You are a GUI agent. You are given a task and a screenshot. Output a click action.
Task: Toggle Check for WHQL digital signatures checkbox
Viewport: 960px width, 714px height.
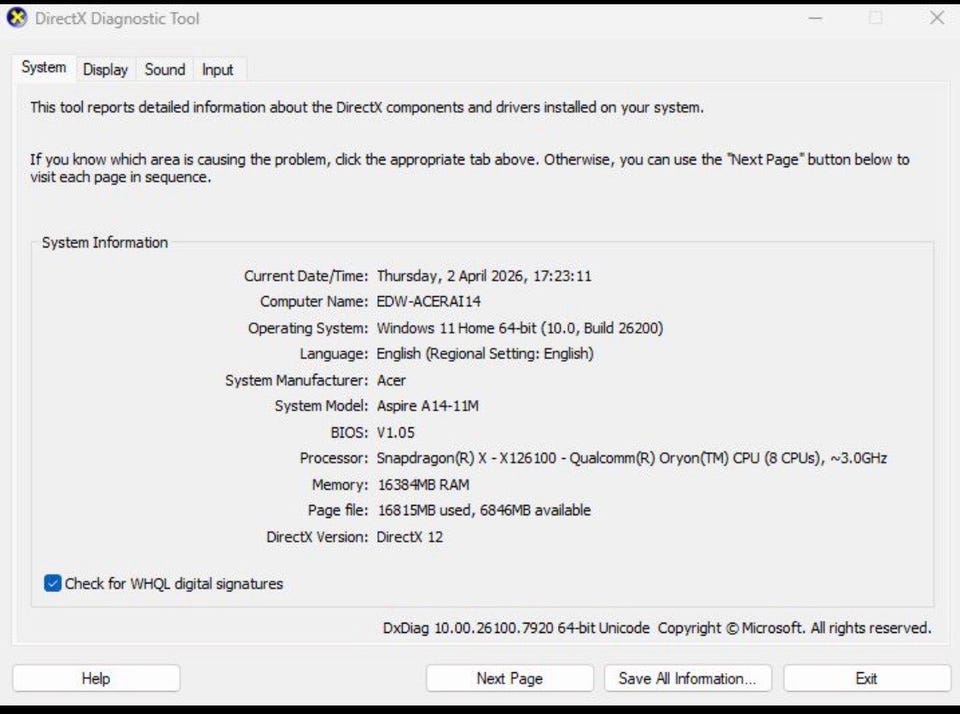[53, 584]
